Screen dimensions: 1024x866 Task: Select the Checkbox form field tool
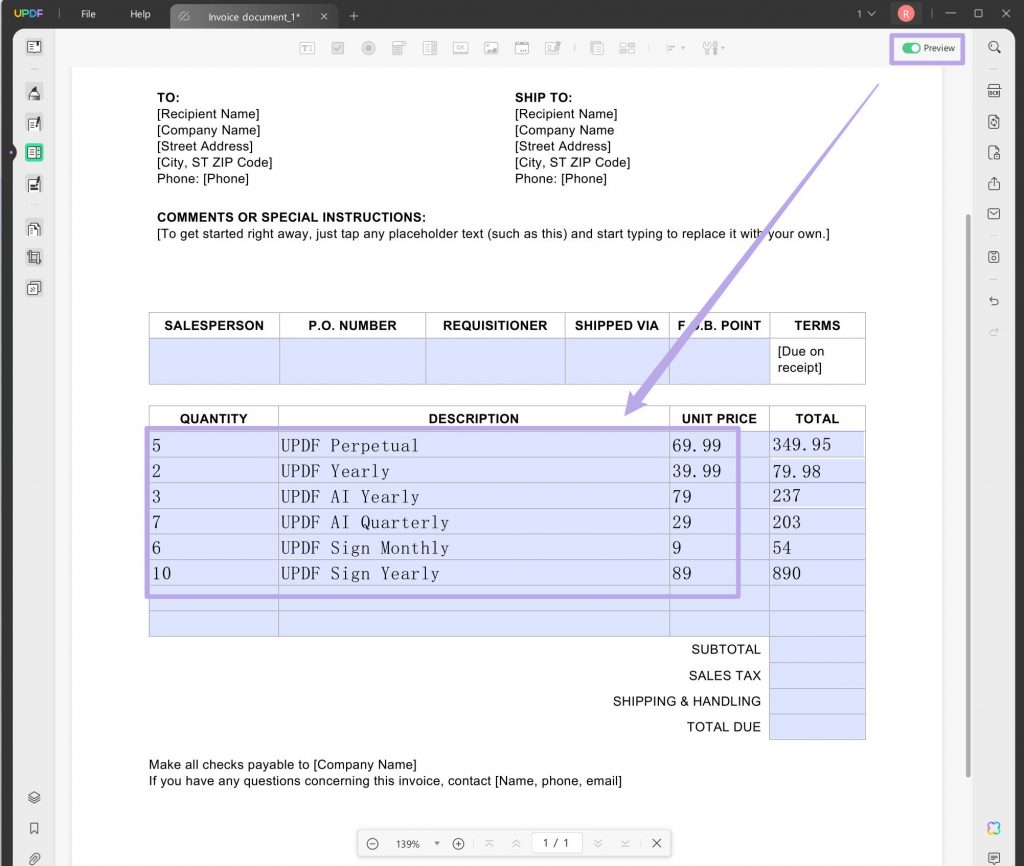[x=337, y=47]
